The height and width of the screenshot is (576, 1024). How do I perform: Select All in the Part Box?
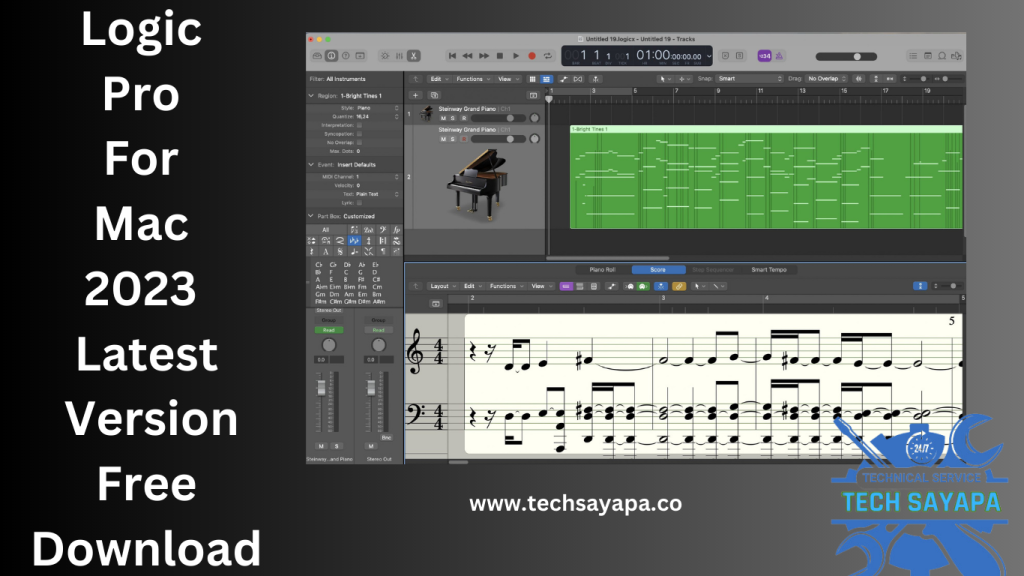point(325,230)
